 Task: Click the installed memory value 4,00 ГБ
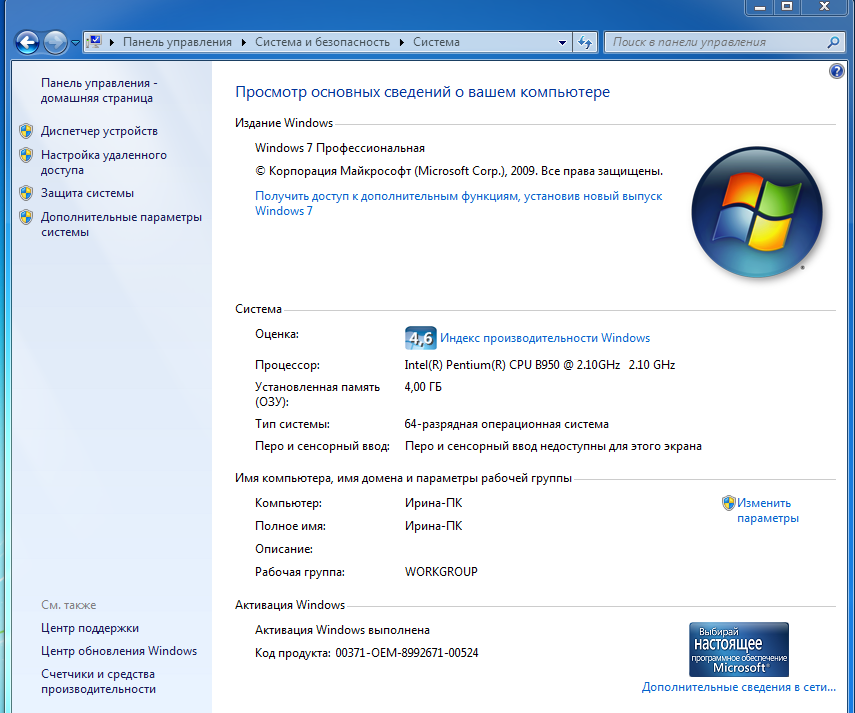click(x=423, y=387)
